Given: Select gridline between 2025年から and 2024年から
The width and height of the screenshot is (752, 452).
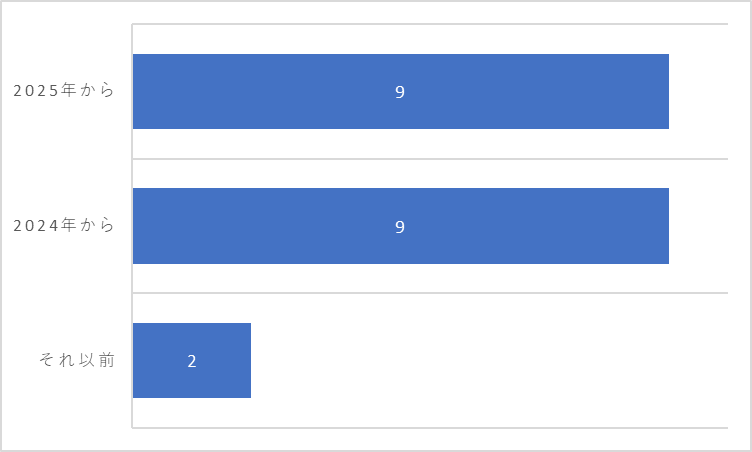Looking at the screenshot, I should click(430, 158).
